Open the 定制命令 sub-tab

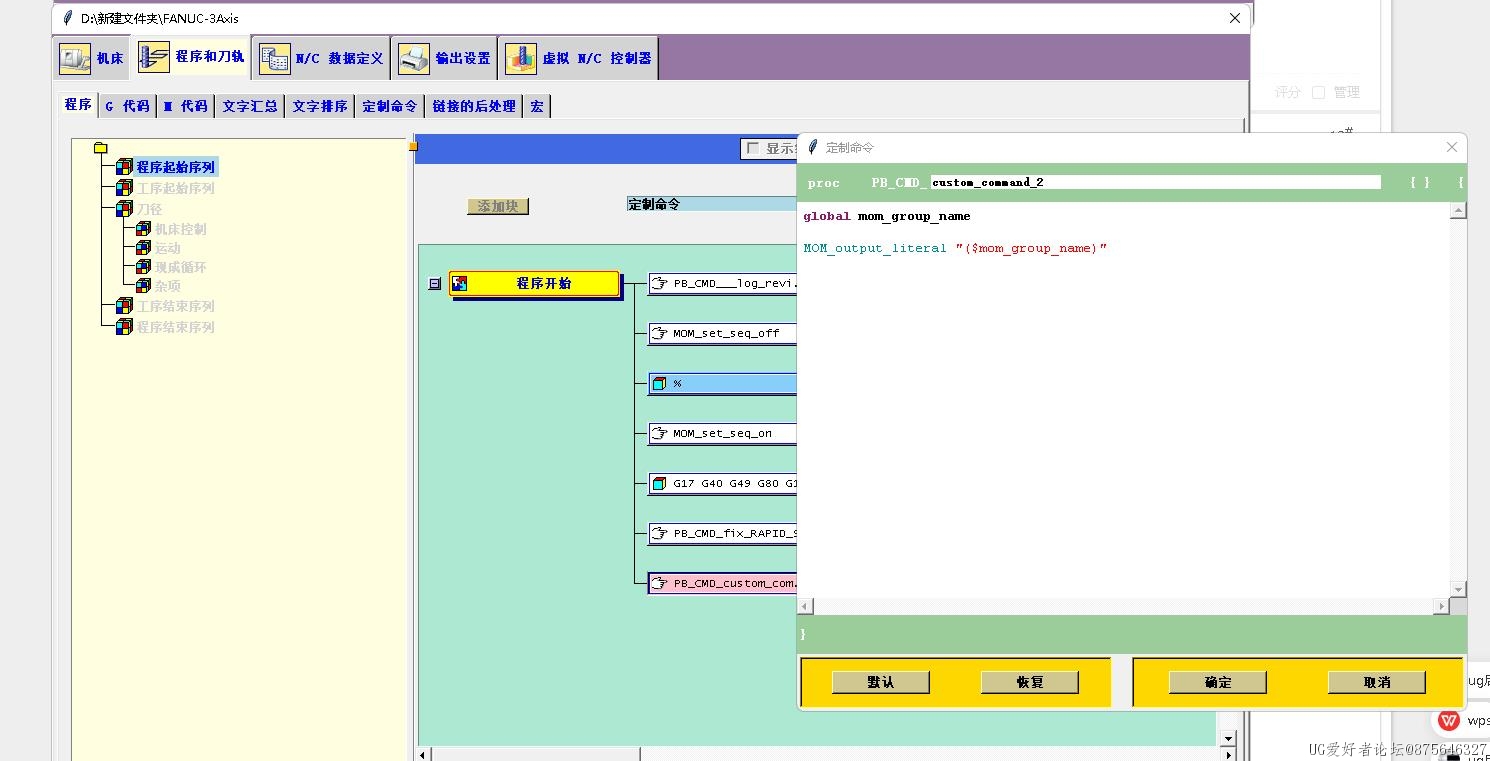[390, 106]
